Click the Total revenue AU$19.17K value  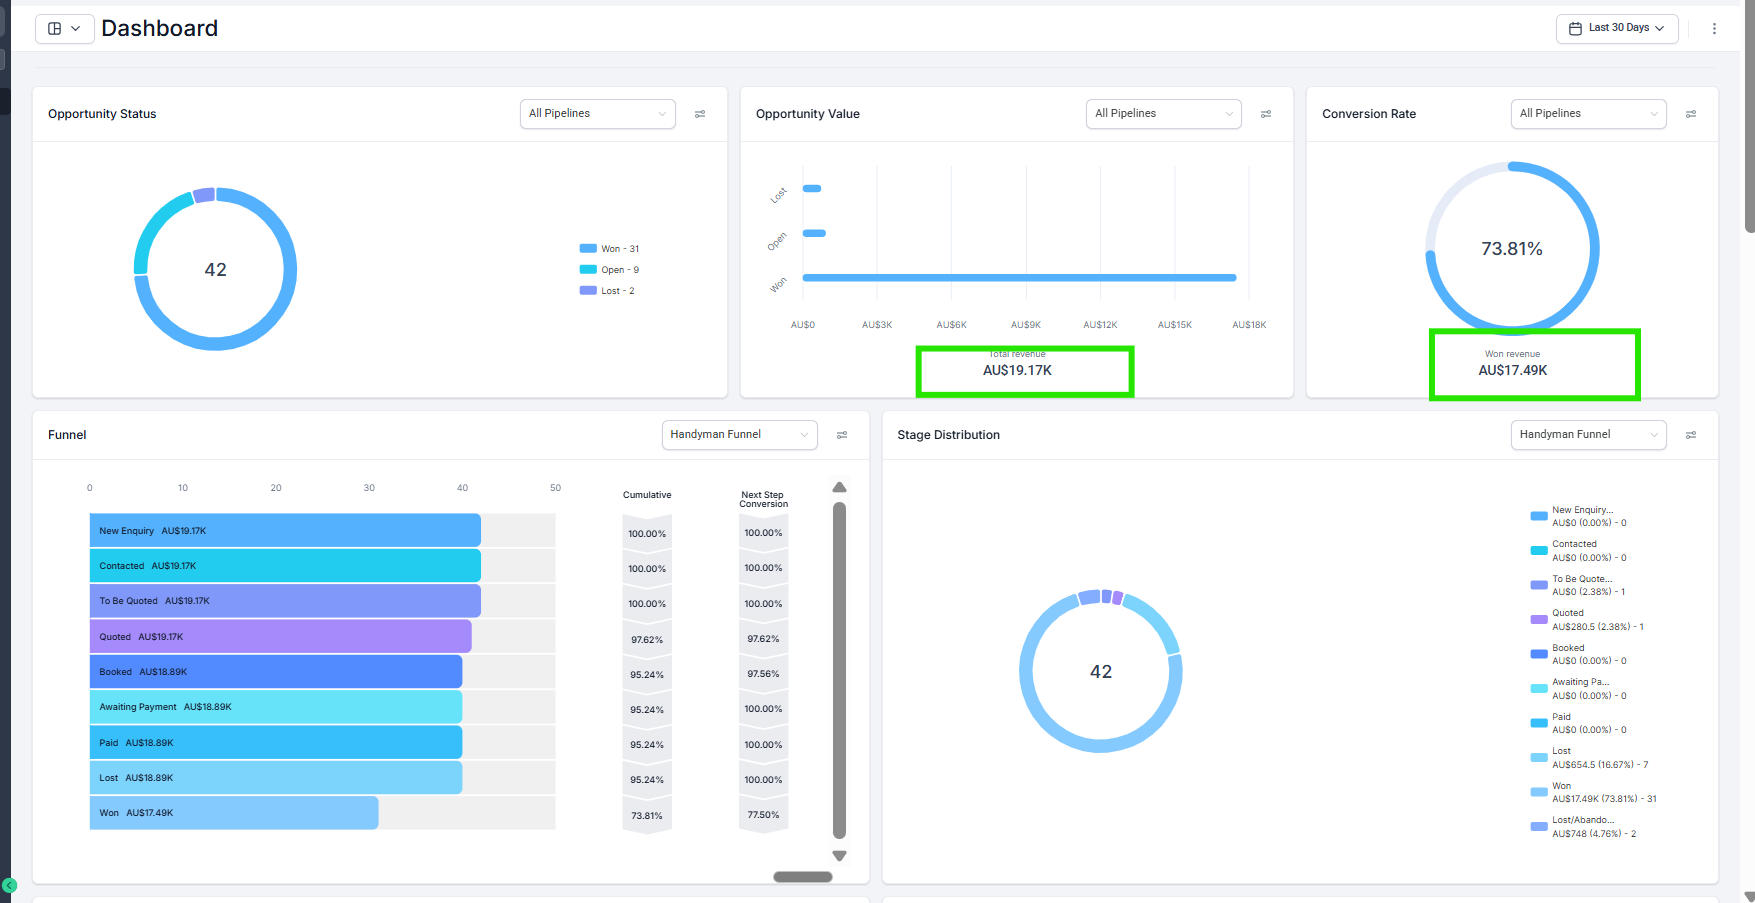1017,370
